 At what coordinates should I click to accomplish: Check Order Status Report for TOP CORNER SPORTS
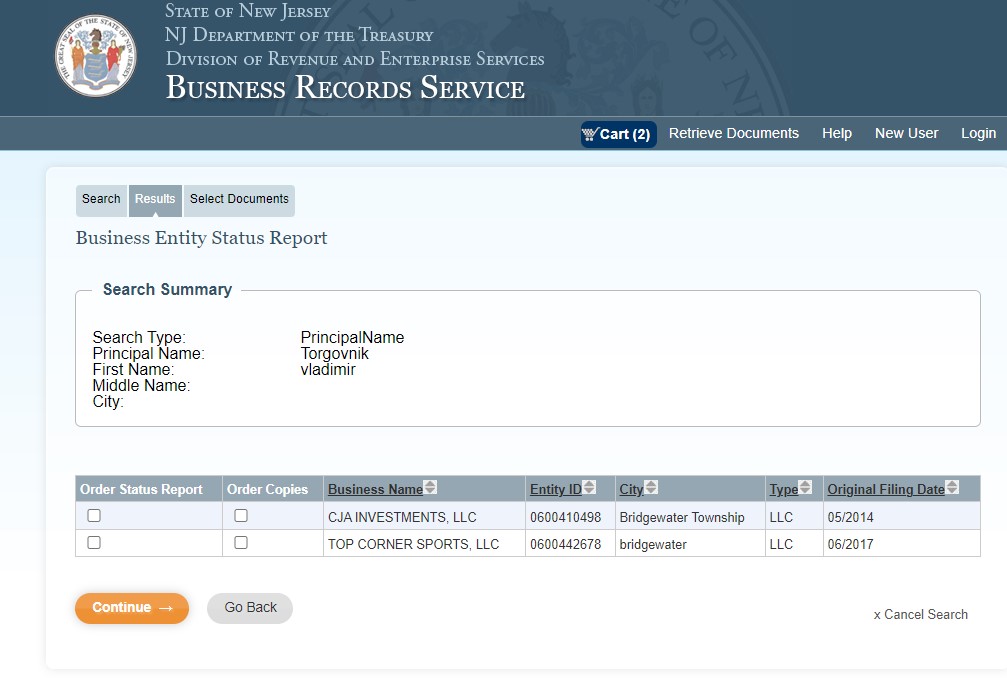click(94, 543)
